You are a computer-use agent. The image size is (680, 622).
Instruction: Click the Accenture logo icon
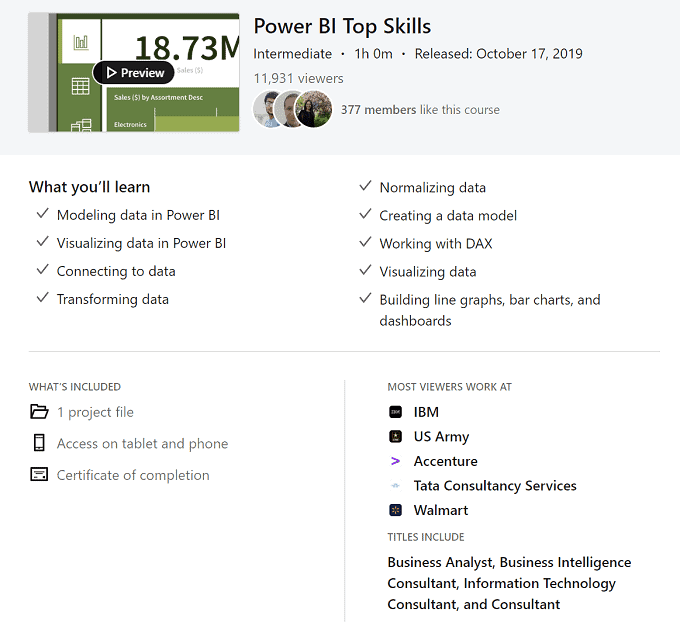coord(395,461)
